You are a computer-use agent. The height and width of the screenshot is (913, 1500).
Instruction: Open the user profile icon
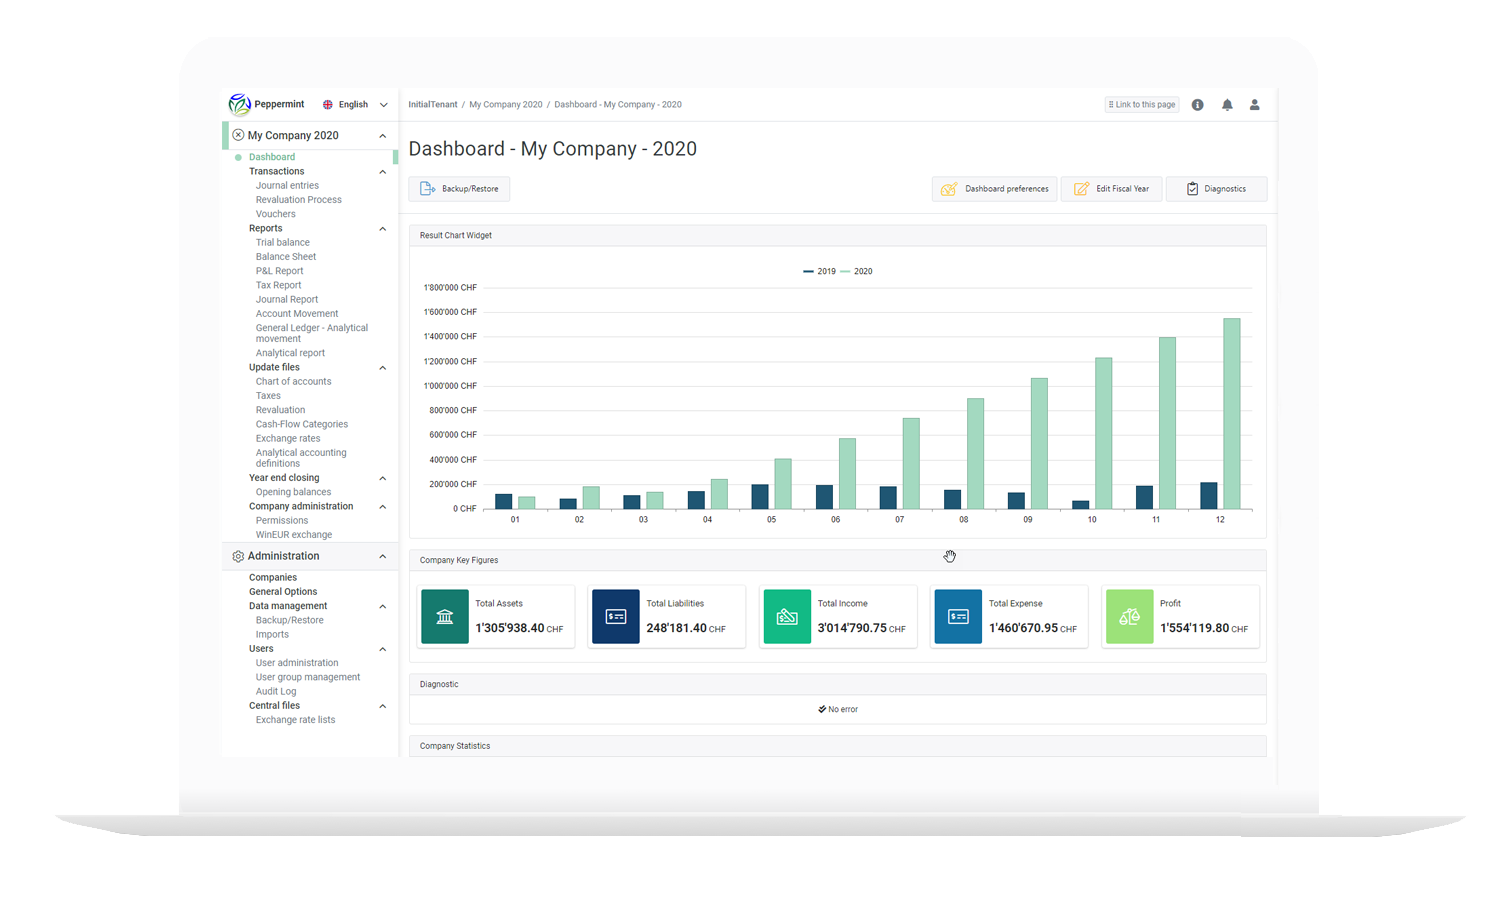(x=1254, y=105)
